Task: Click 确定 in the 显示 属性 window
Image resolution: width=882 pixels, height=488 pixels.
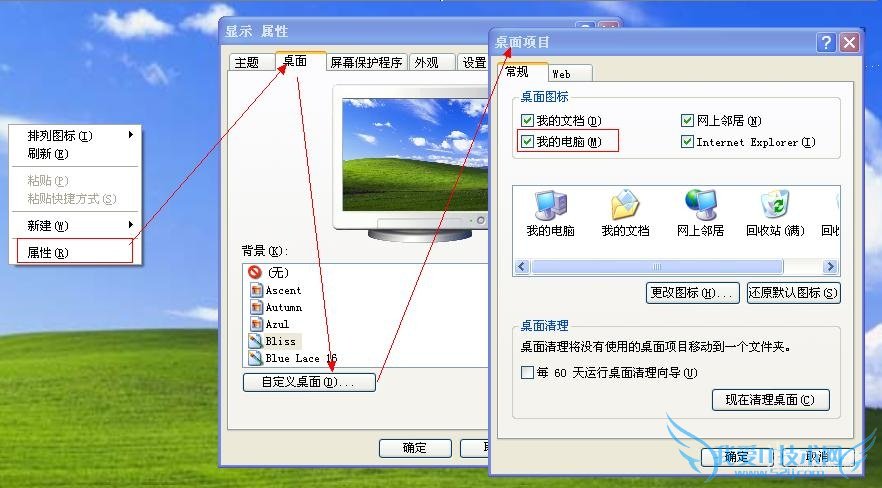Action: 415,448
